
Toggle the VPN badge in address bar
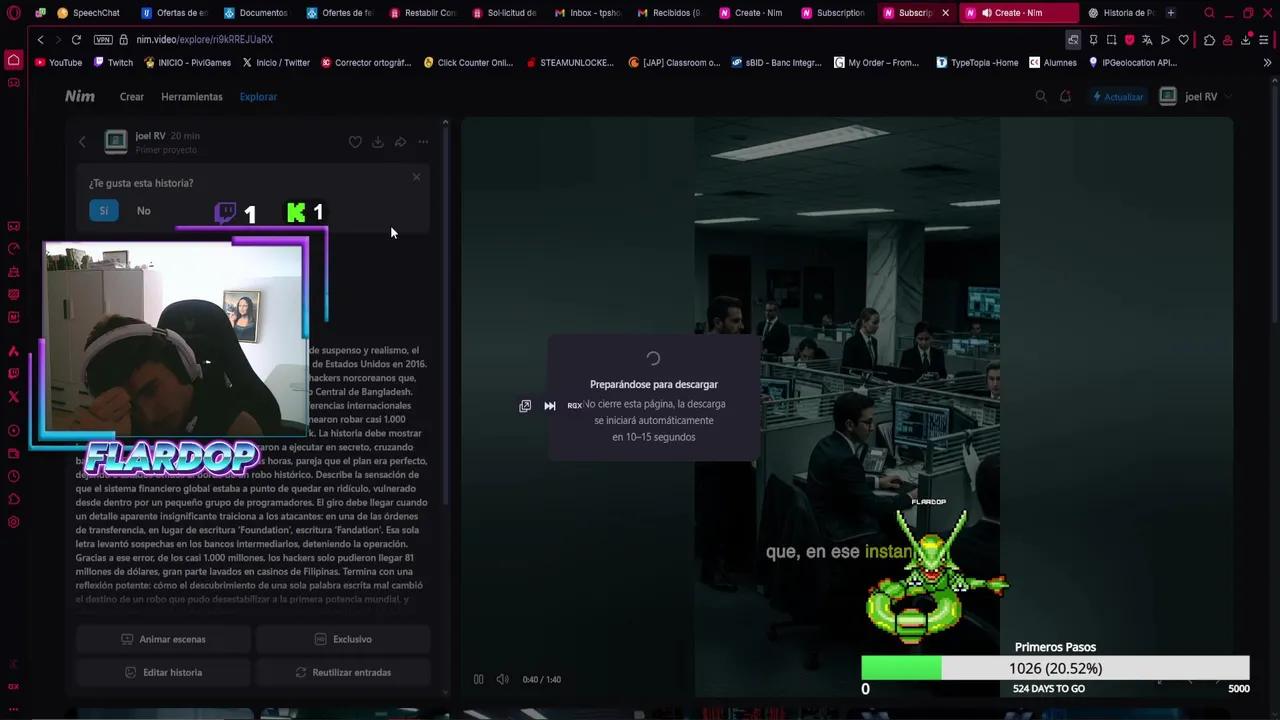point(103,40)
